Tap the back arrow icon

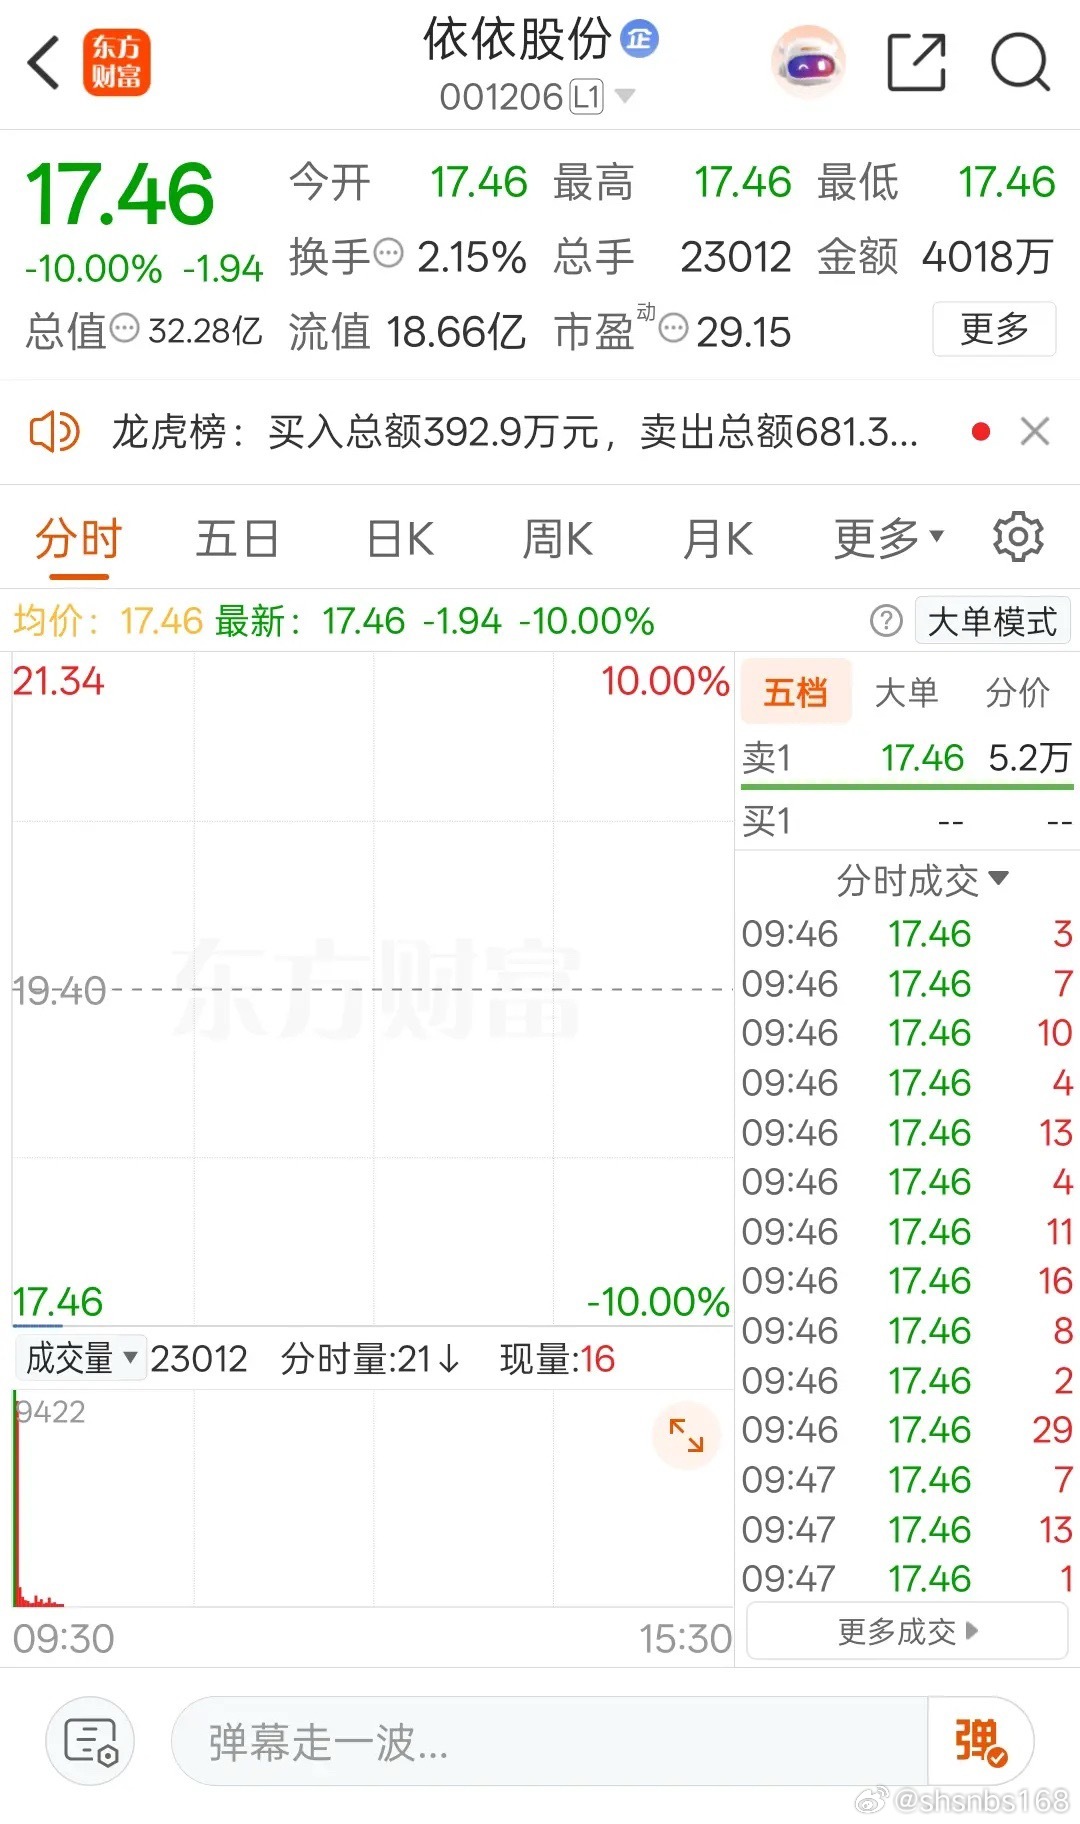44,63
